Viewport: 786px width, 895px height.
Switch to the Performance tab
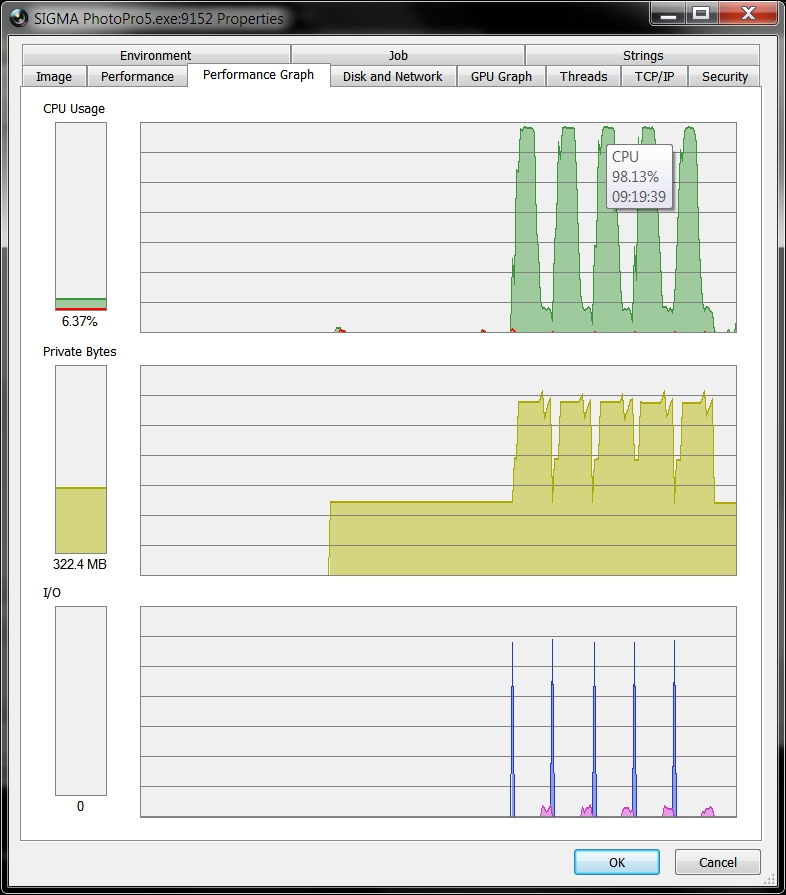(x=137, y=76)
